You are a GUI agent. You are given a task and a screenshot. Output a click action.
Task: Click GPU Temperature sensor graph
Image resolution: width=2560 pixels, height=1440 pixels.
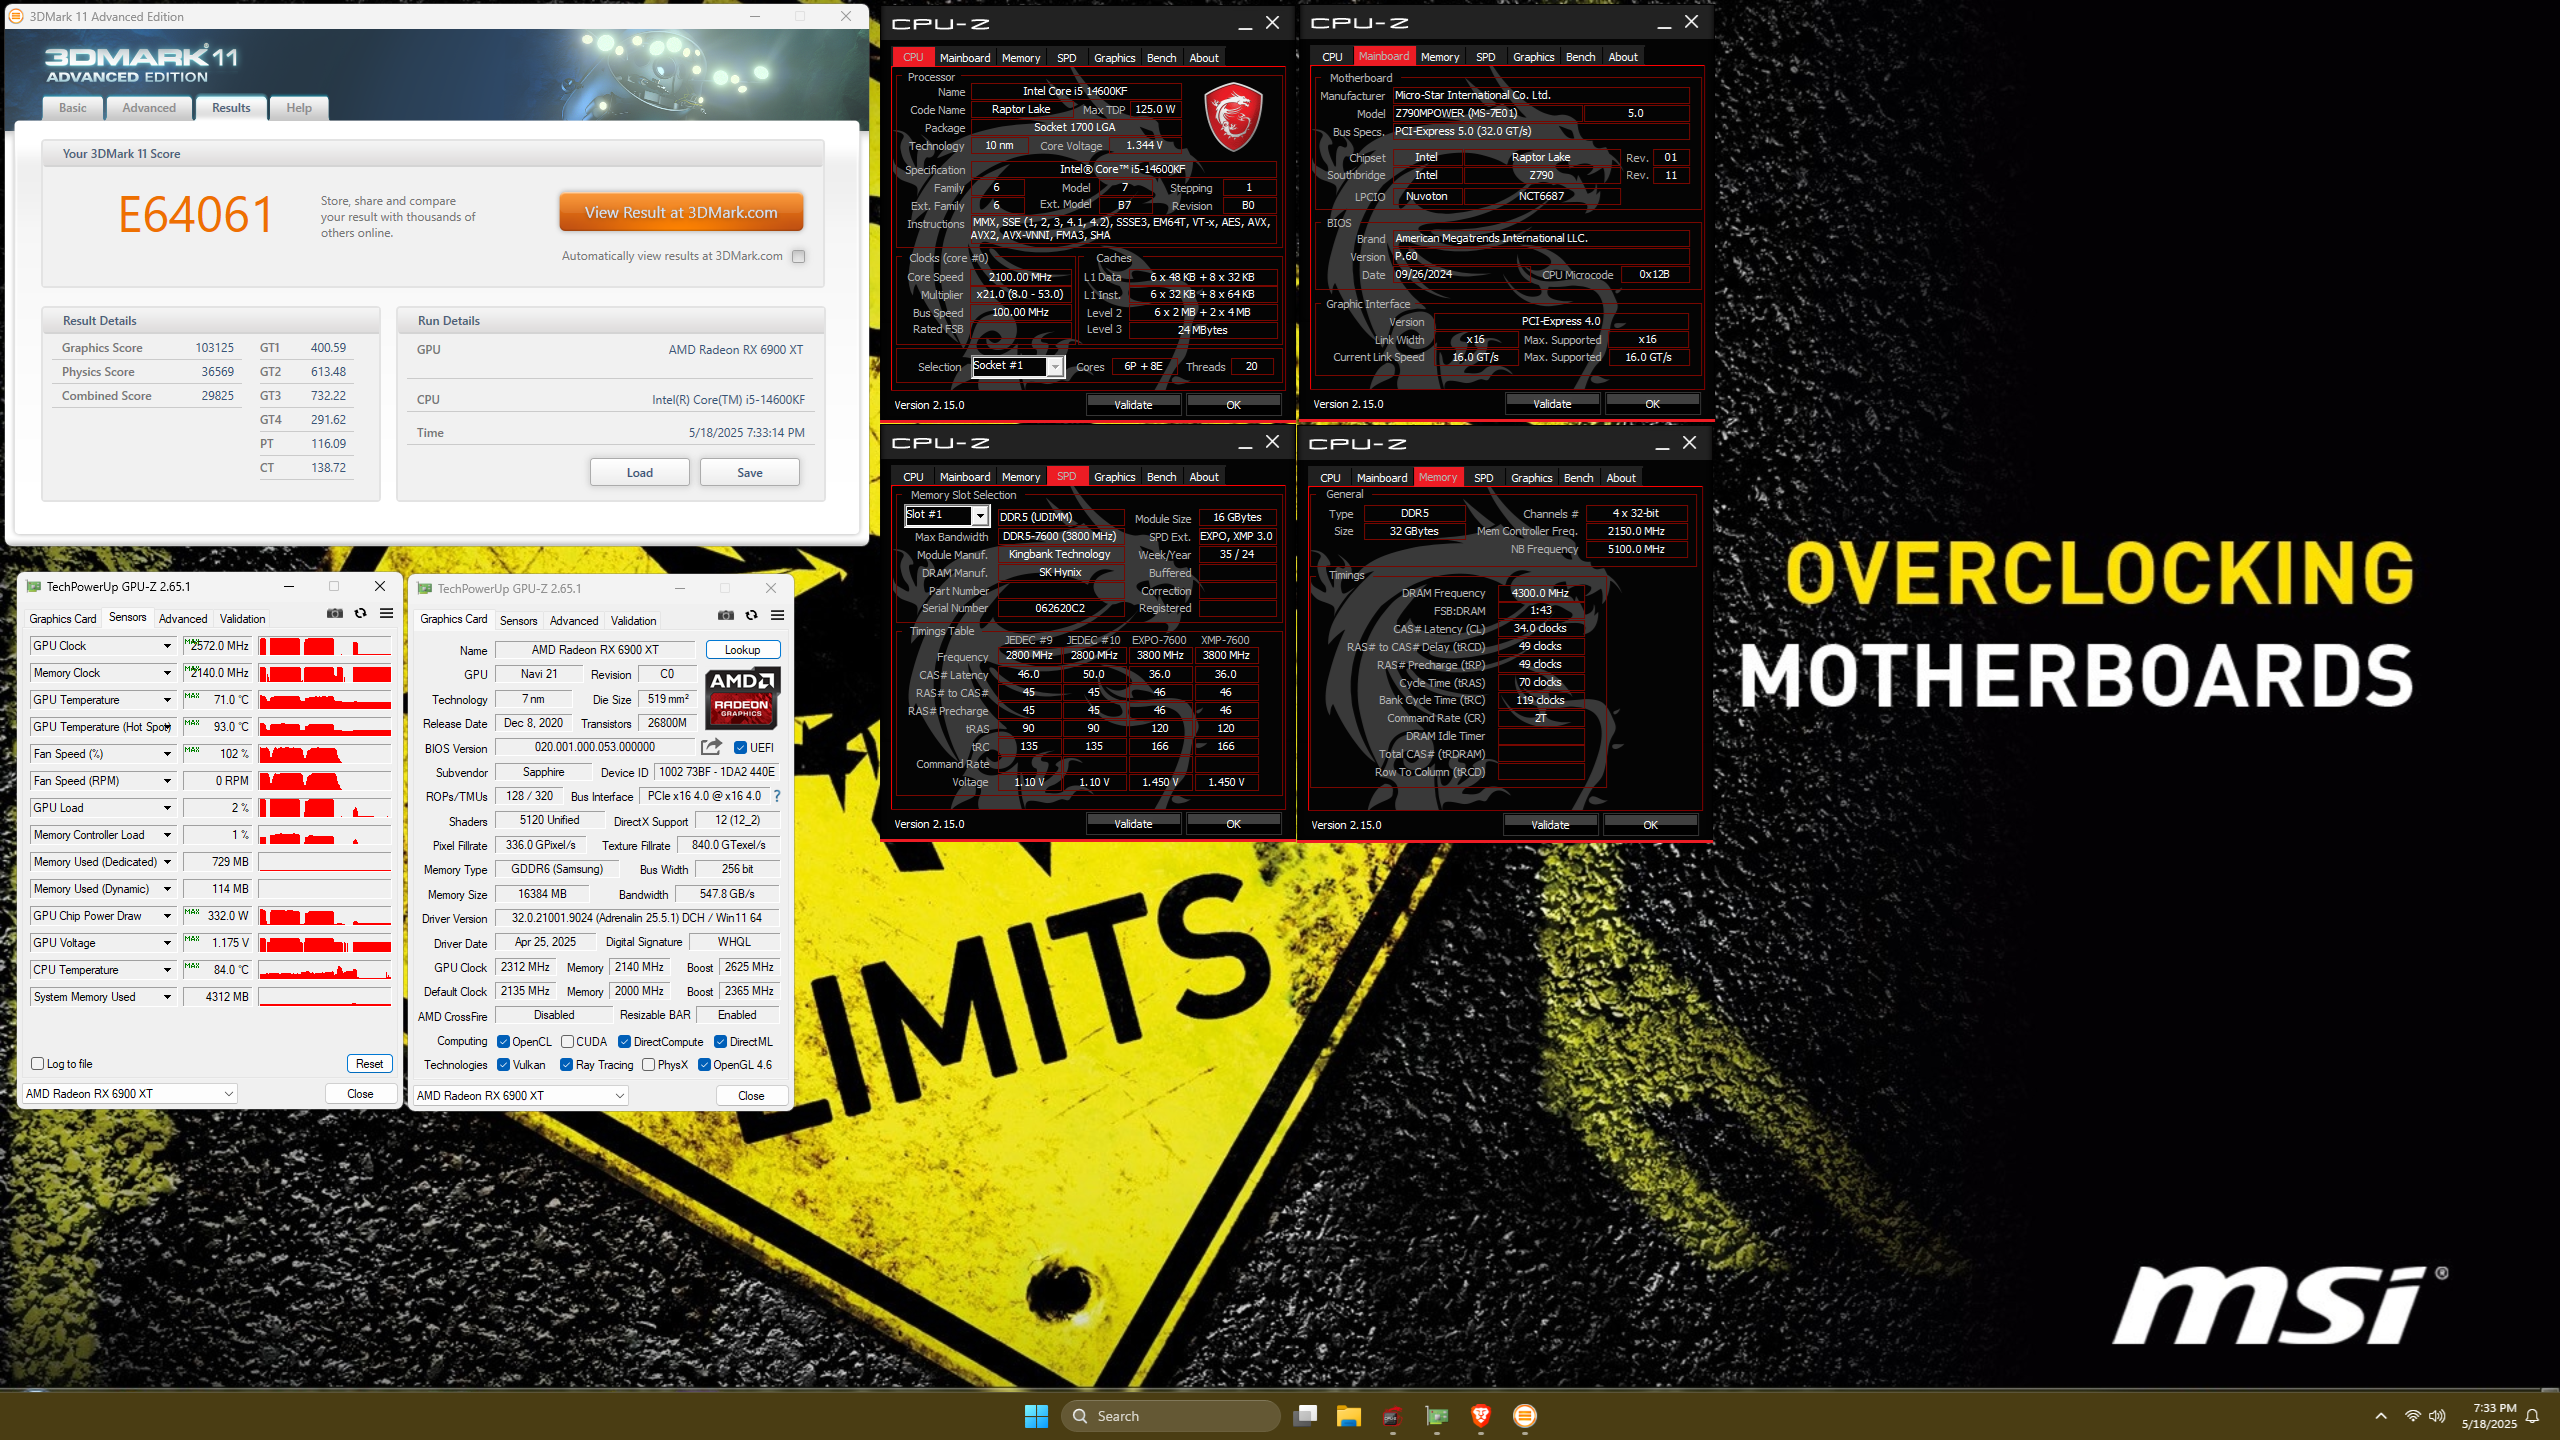325,700
